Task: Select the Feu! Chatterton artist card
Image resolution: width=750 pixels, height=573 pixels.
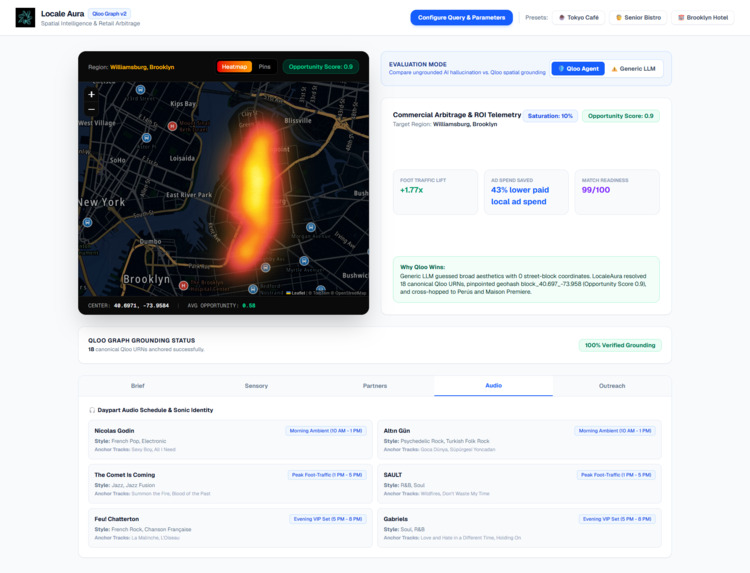Action: click(x=230, y=528)
